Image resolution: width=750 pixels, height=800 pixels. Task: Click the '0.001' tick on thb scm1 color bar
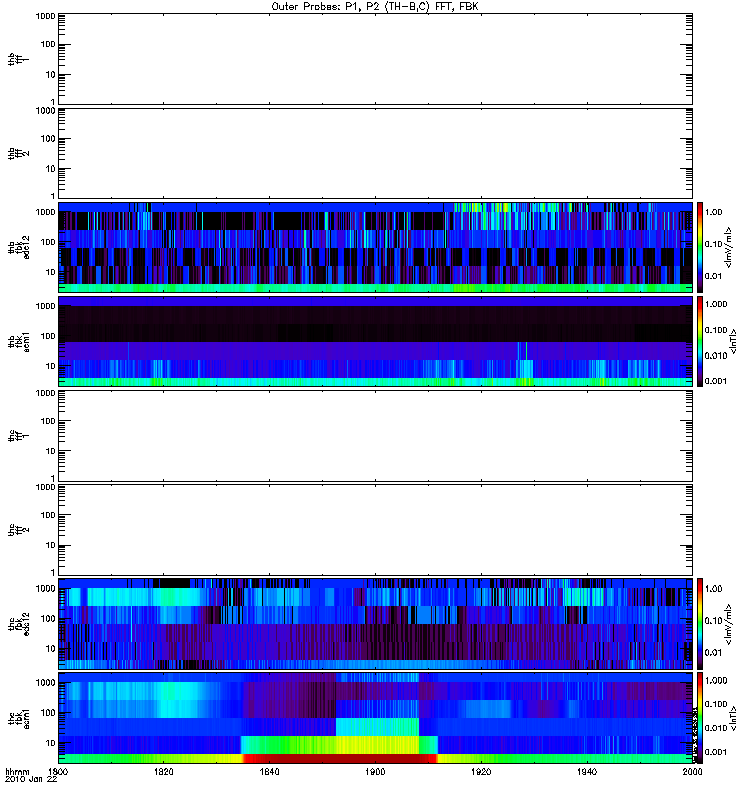point(716,381)
